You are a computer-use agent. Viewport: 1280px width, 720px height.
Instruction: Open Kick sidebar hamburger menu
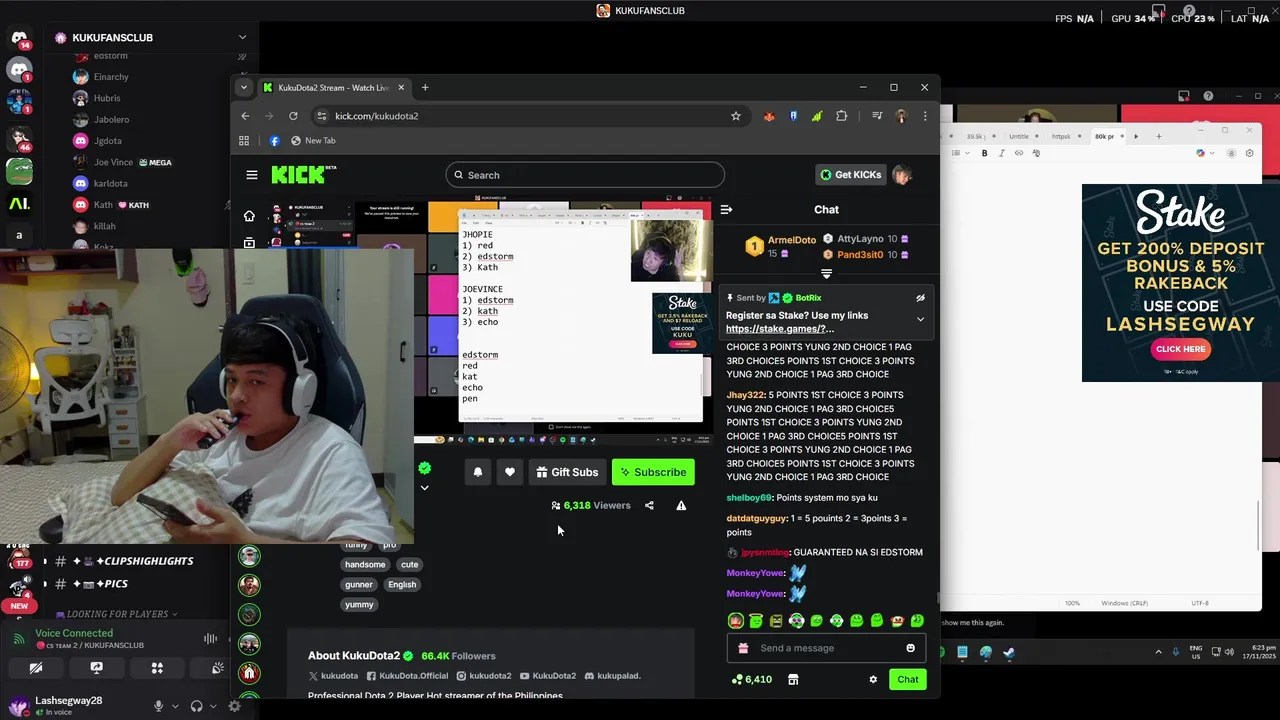(252, 175)
